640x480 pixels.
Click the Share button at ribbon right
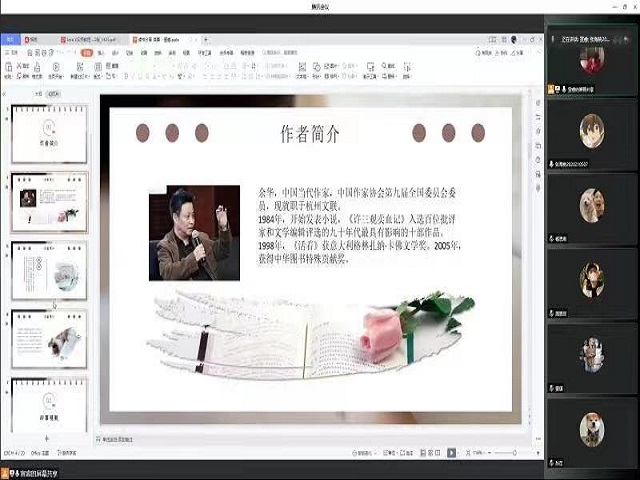[518, 53]
